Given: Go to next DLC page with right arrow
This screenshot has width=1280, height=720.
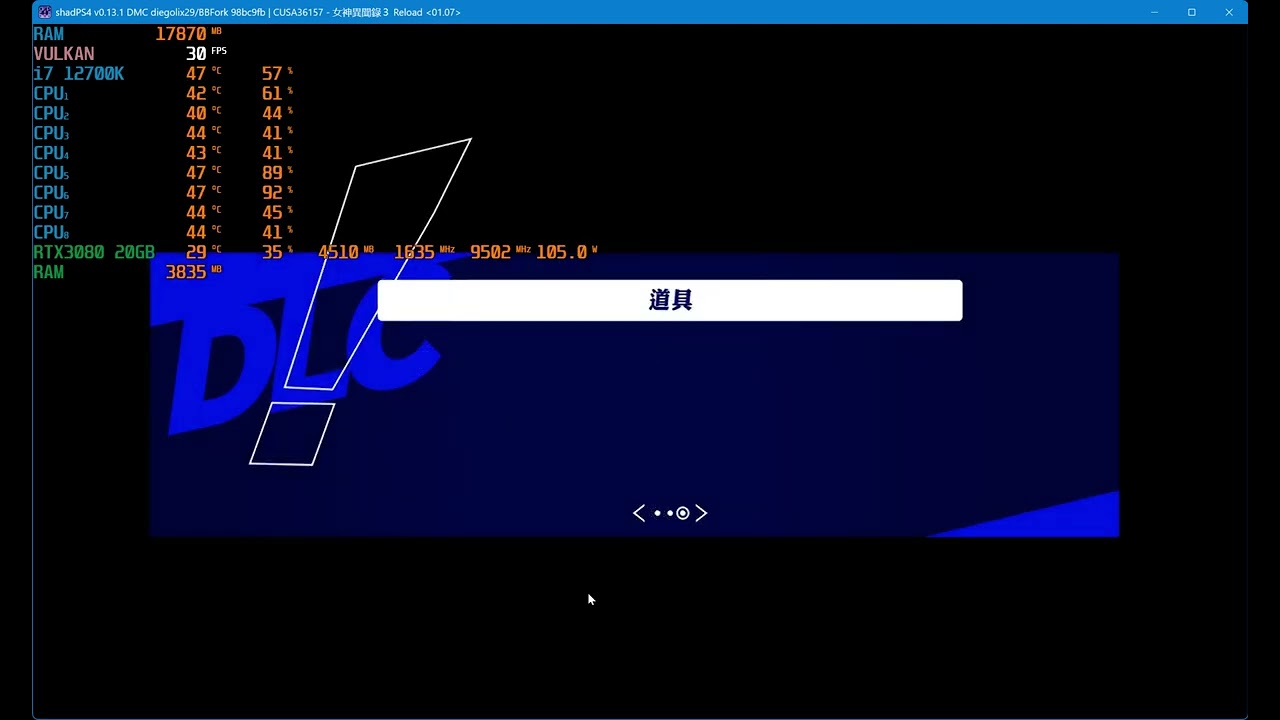Looking at the screenshot, I should click(x=701, y=513).
